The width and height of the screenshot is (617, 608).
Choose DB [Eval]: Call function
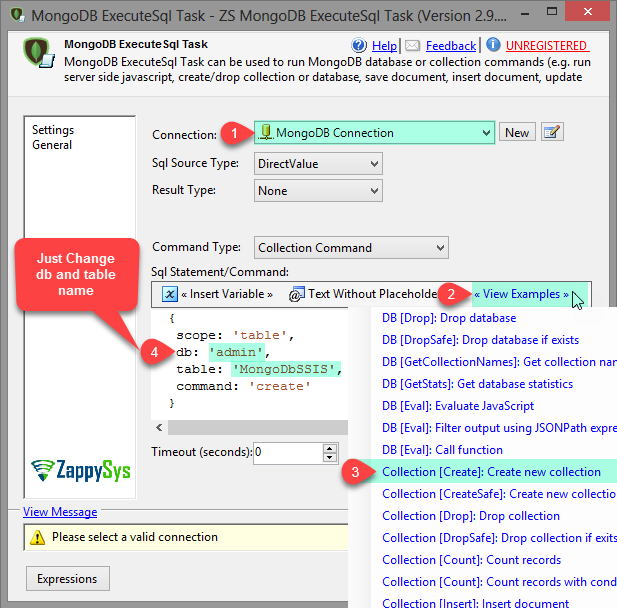[442, 450]
